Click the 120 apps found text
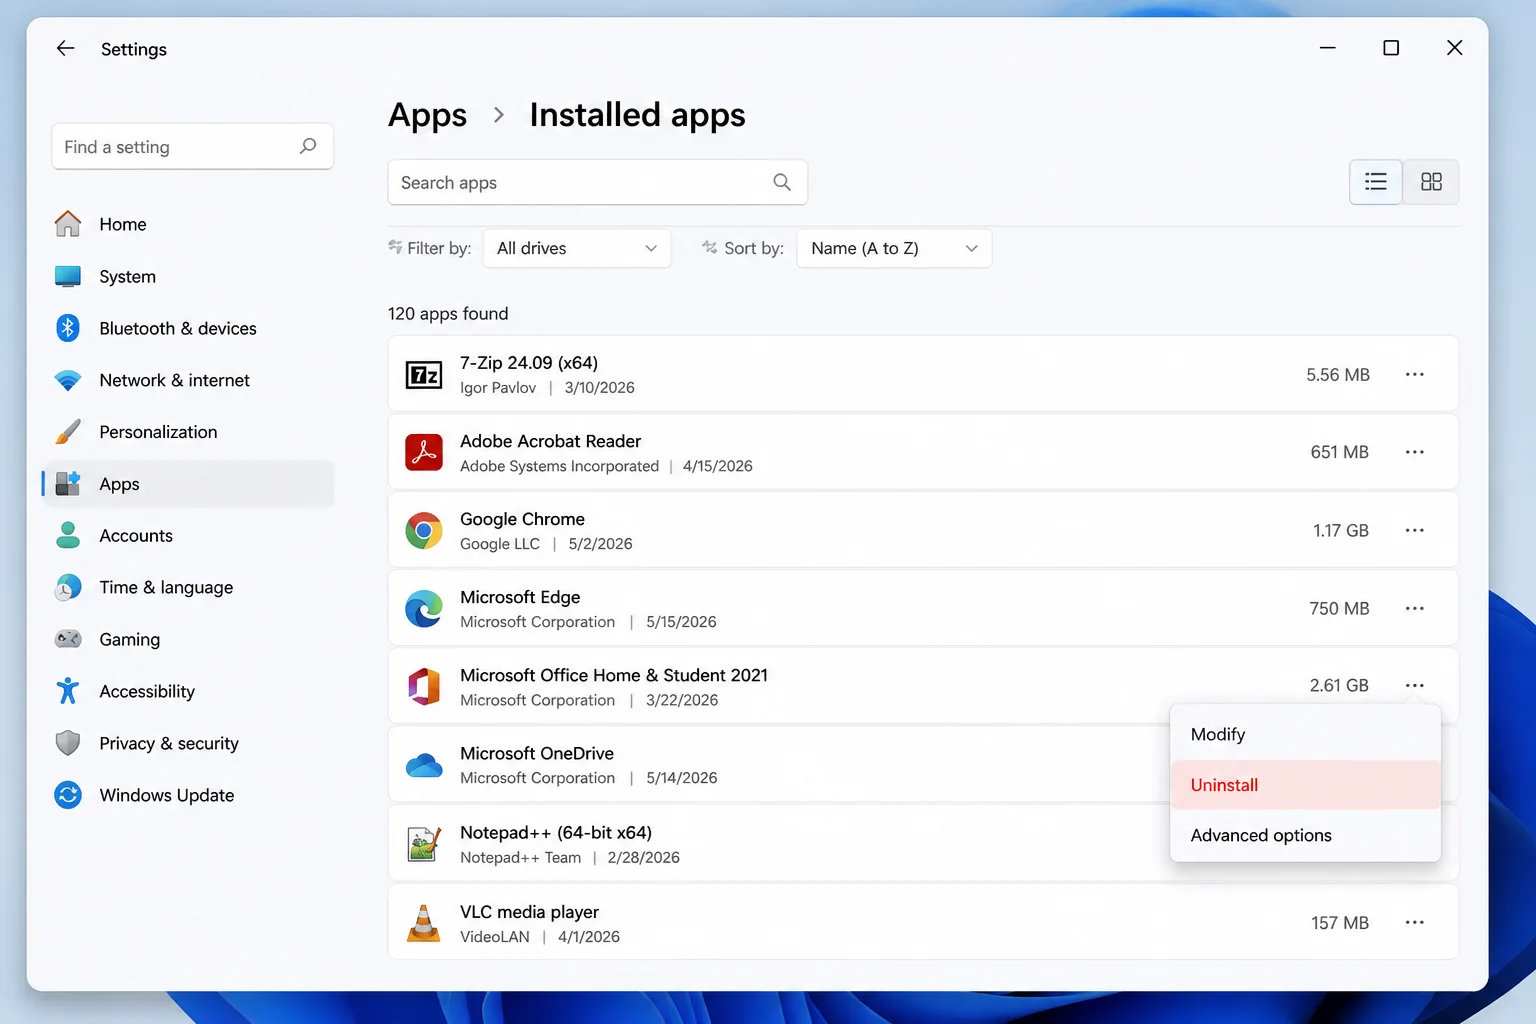The height and width of the screenshot is (1024, 1536). pyautogui.click(x=448, y=313)
